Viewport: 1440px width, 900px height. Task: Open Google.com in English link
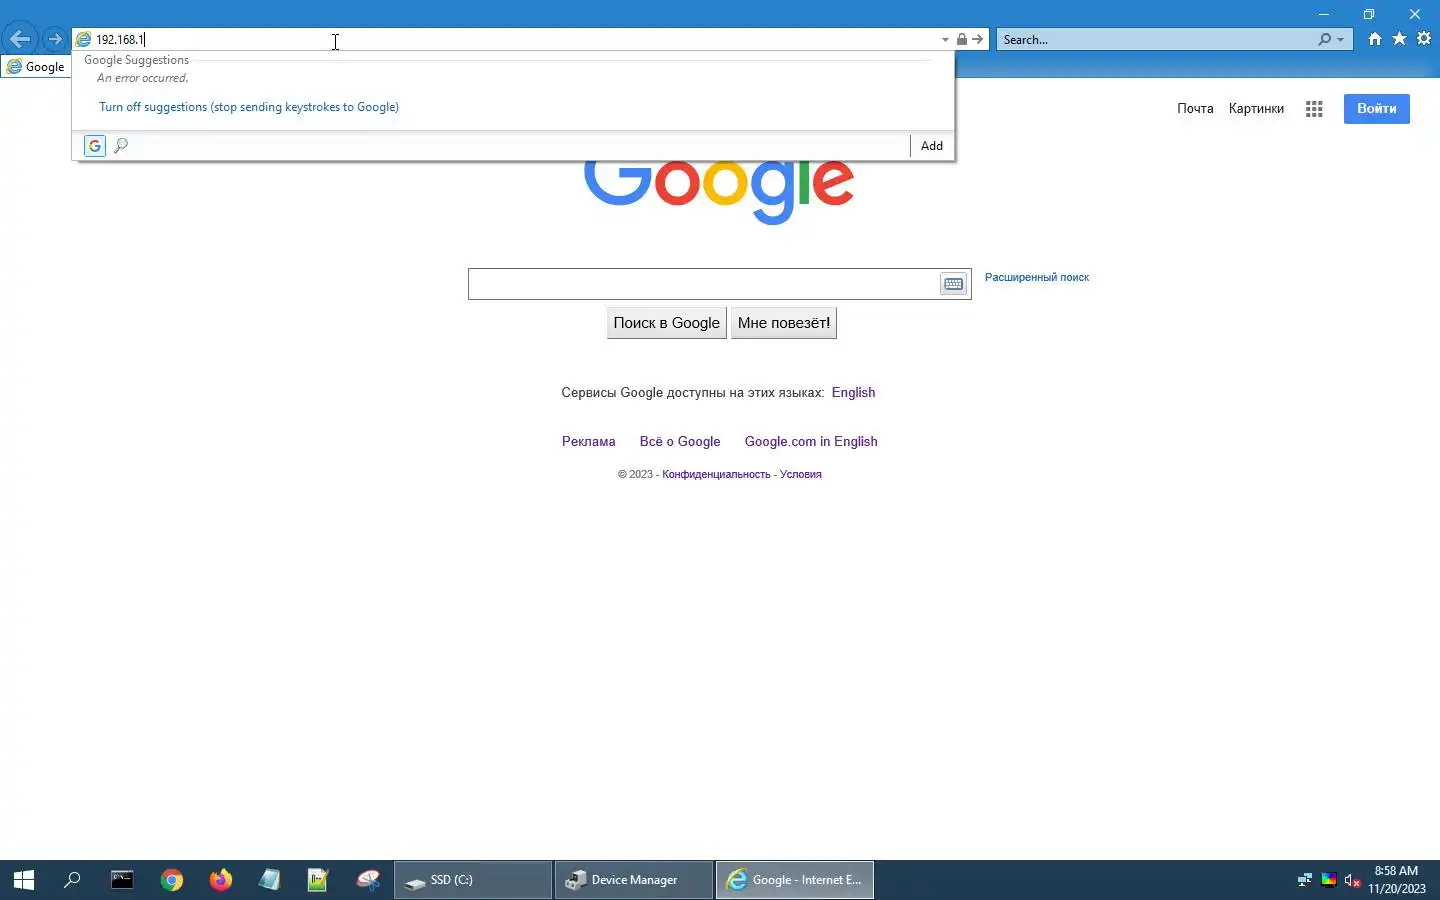[811, 441]
